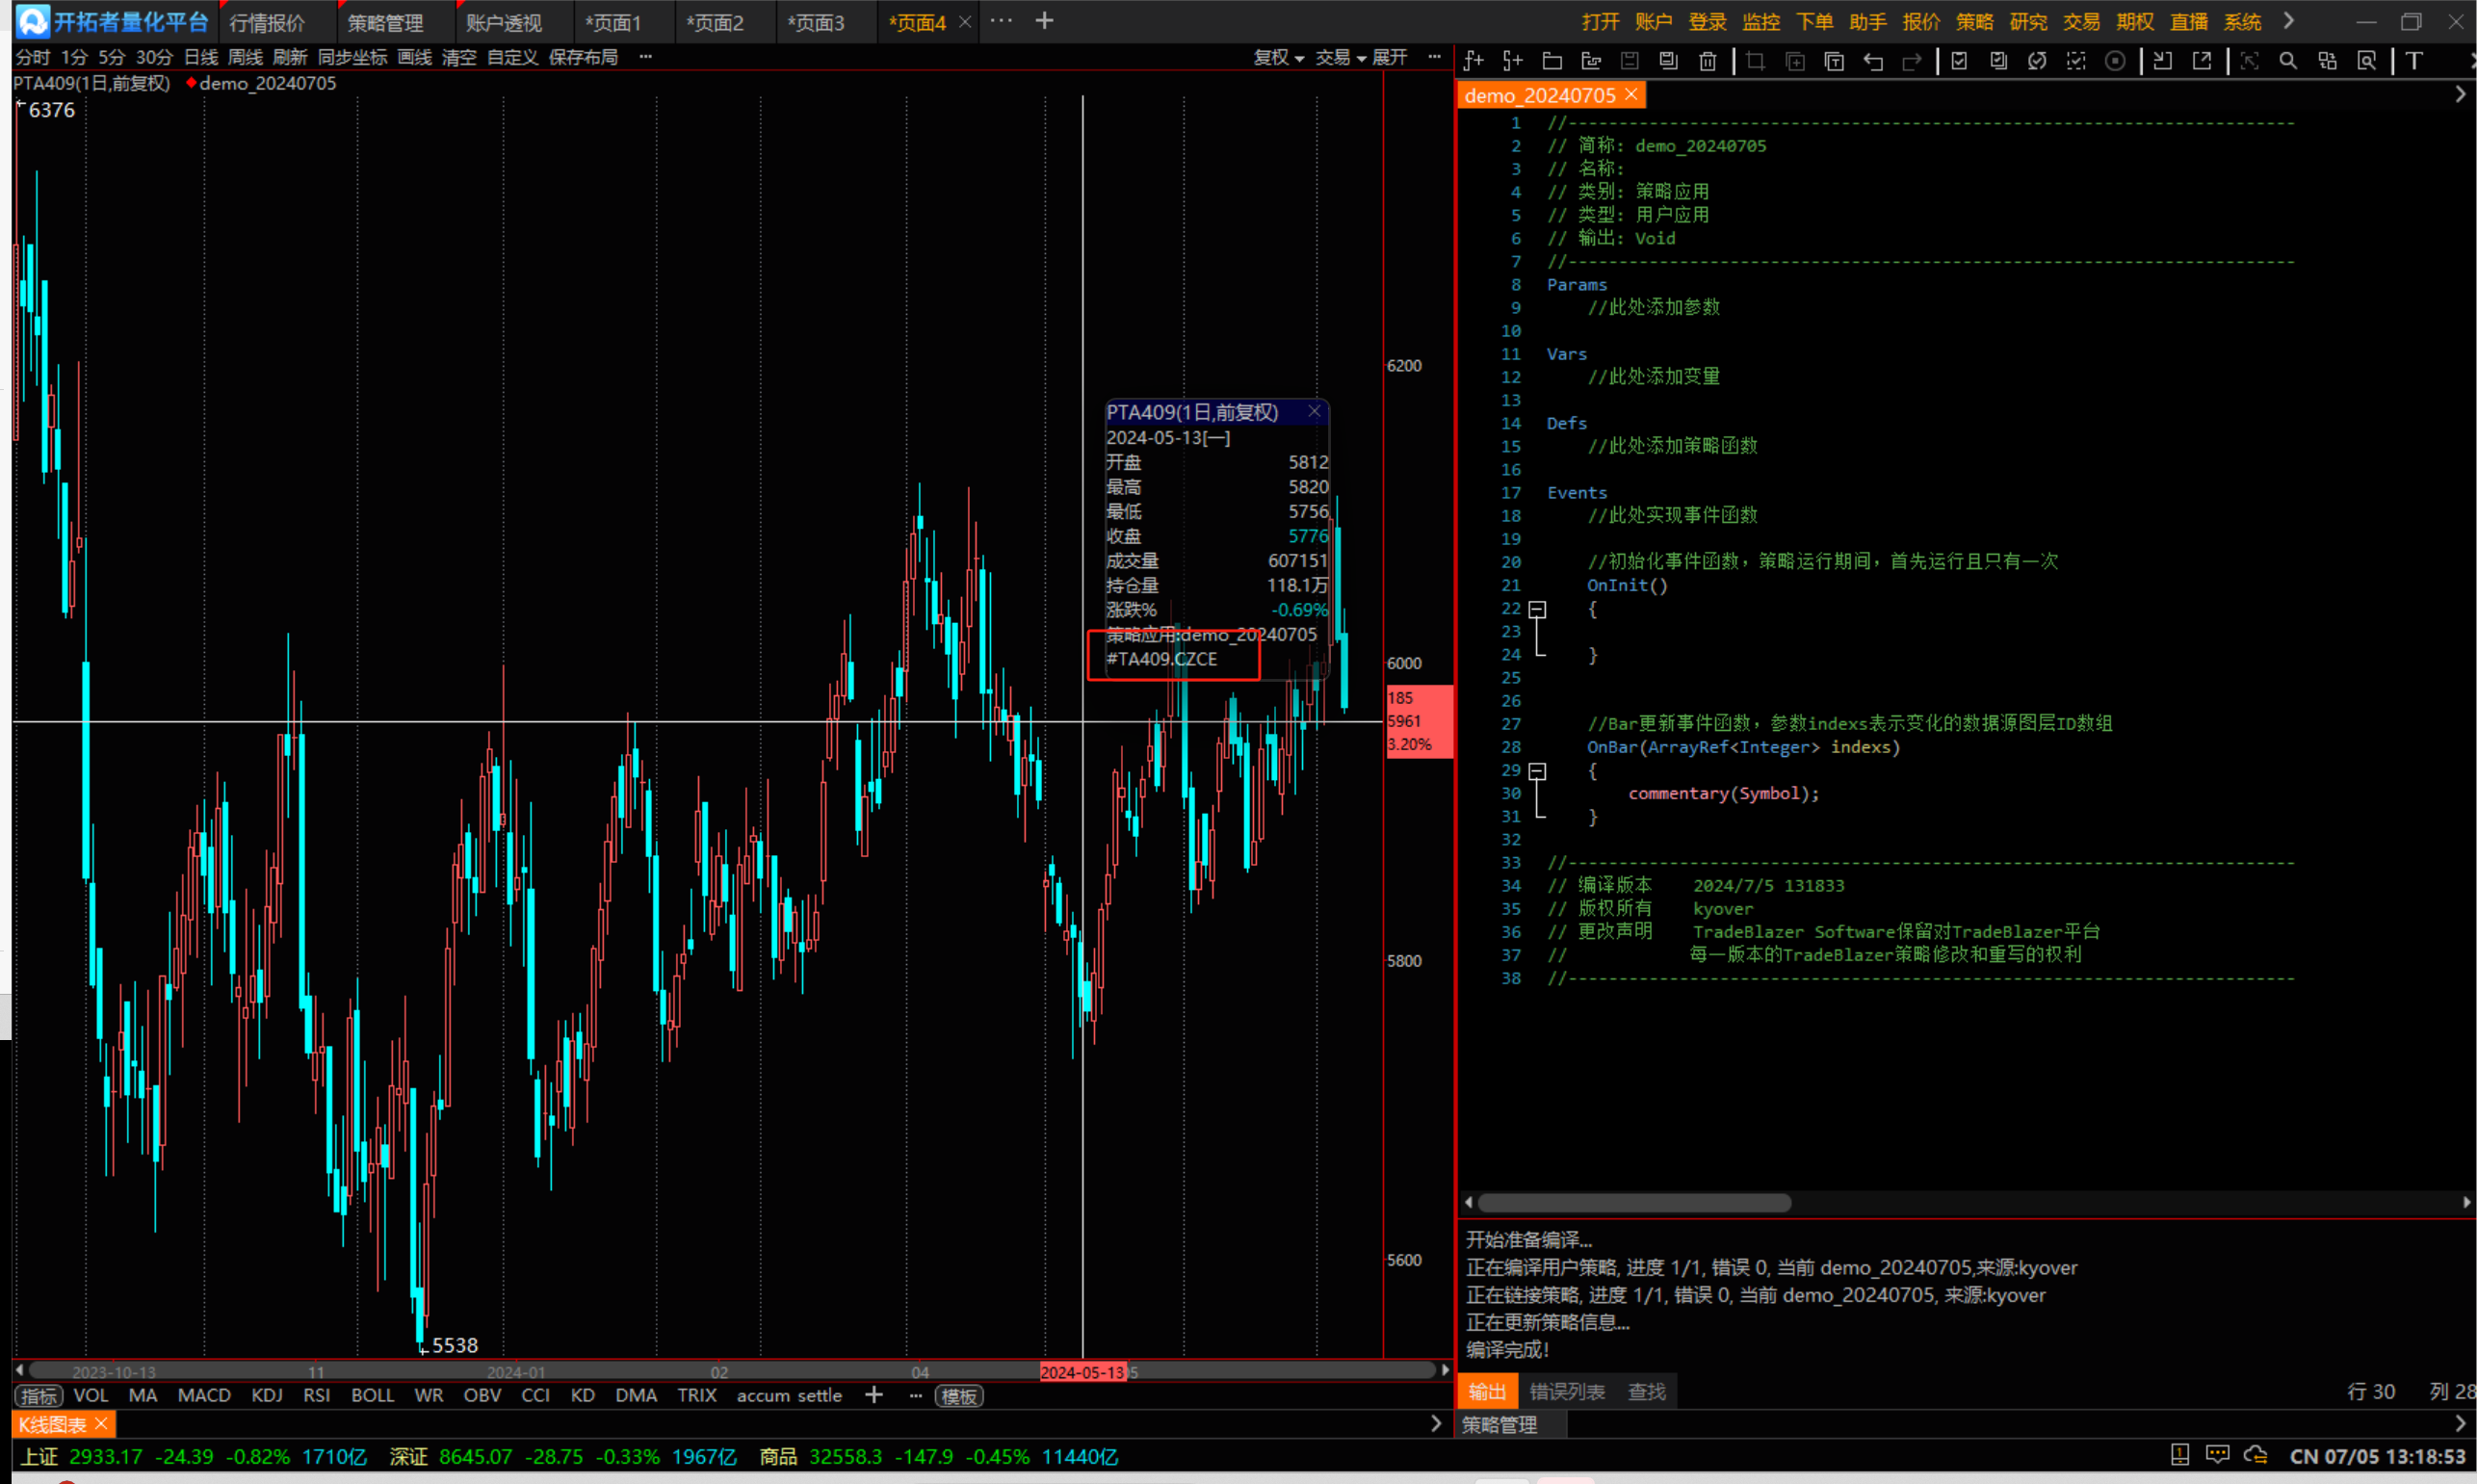Click the circular refresh-check icon

2037,61
